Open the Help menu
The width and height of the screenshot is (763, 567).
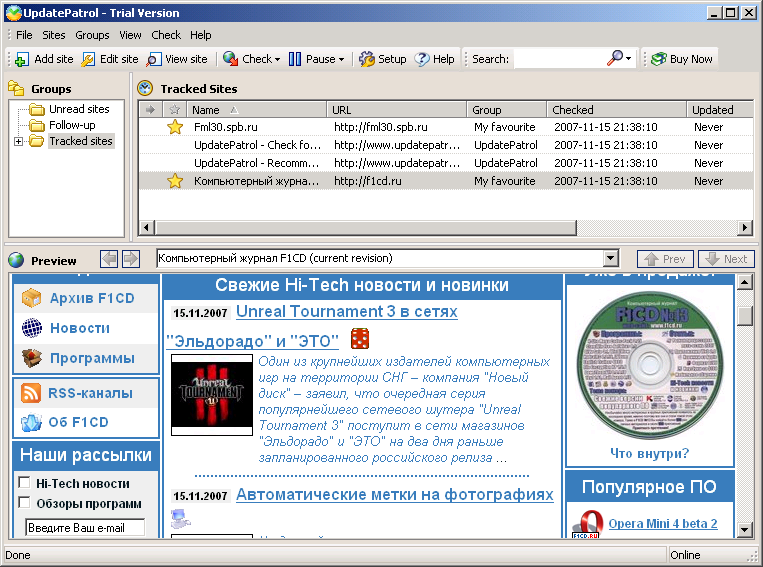tap(200, 35)
